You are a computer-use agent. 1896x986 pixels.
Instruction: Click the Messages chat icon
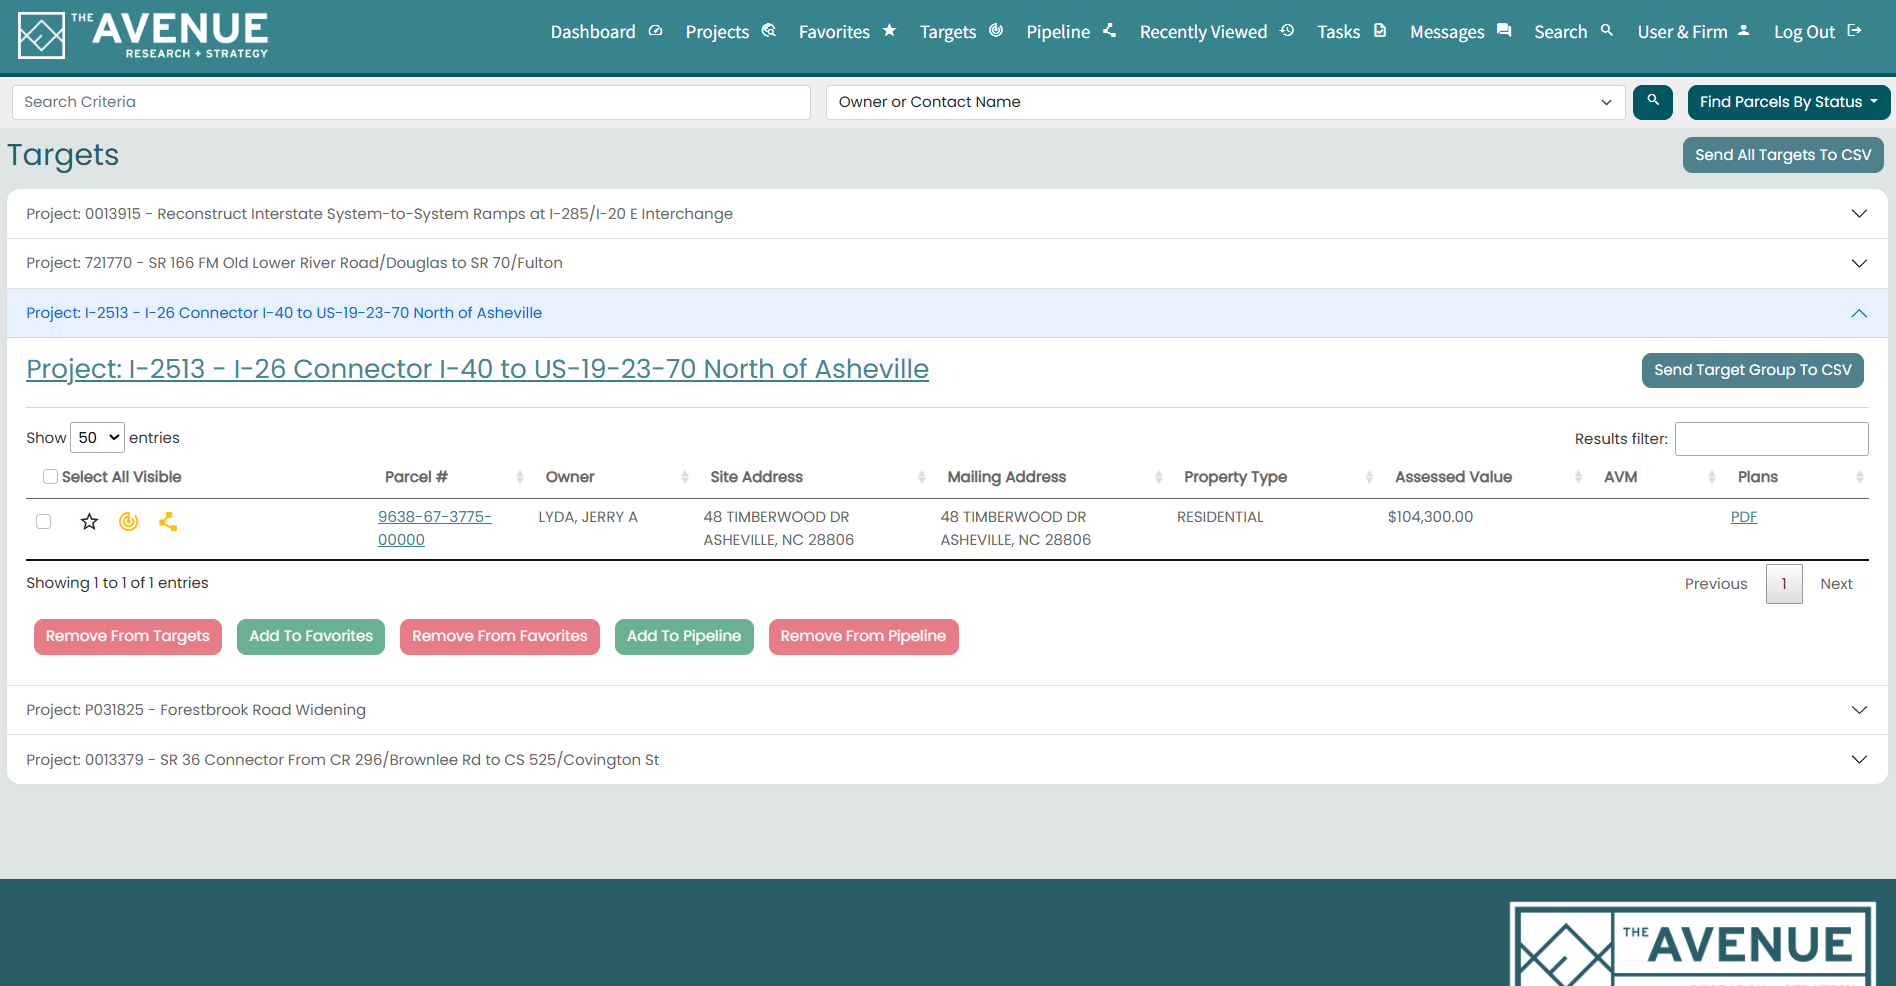(x=1504, y=31)
